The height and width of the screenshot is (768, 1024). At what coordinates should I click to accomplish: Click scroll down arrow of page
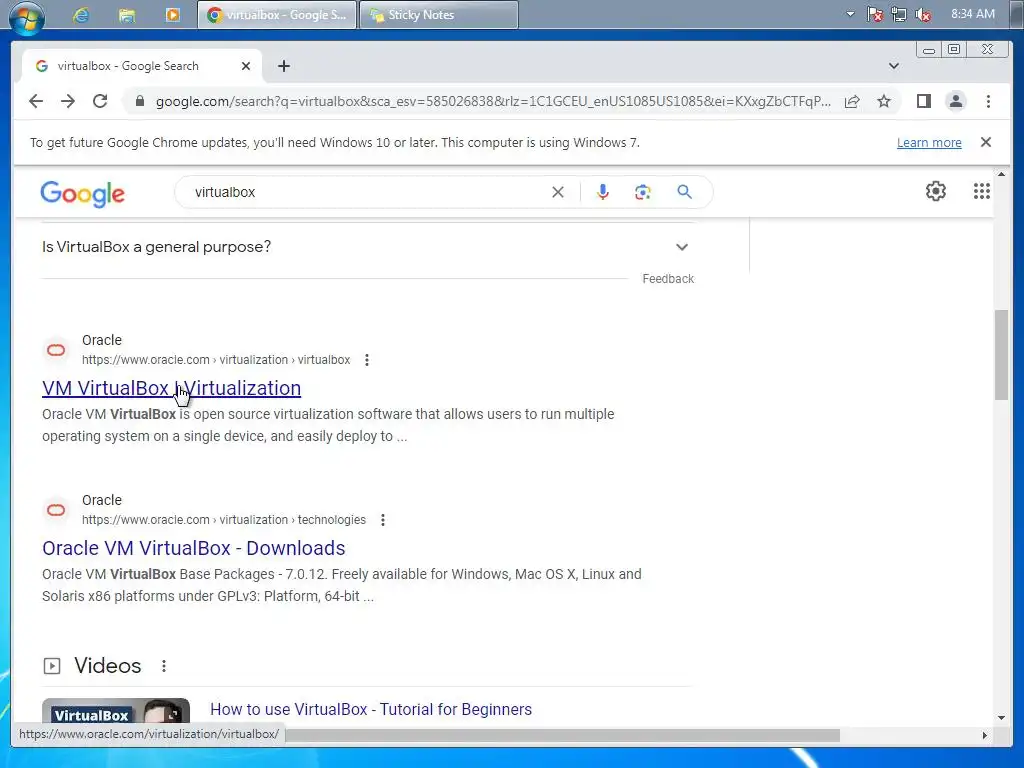(x=1001, y=718)
